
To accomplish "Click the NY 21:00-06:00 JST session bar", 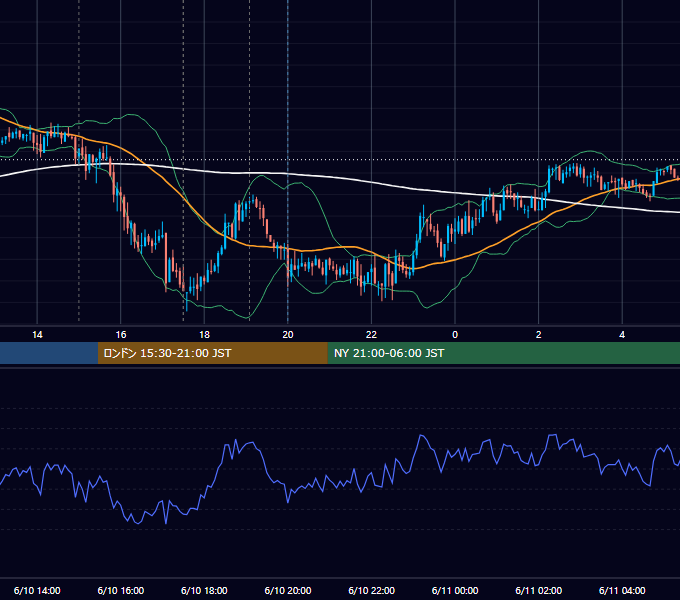I will [503, 353].
